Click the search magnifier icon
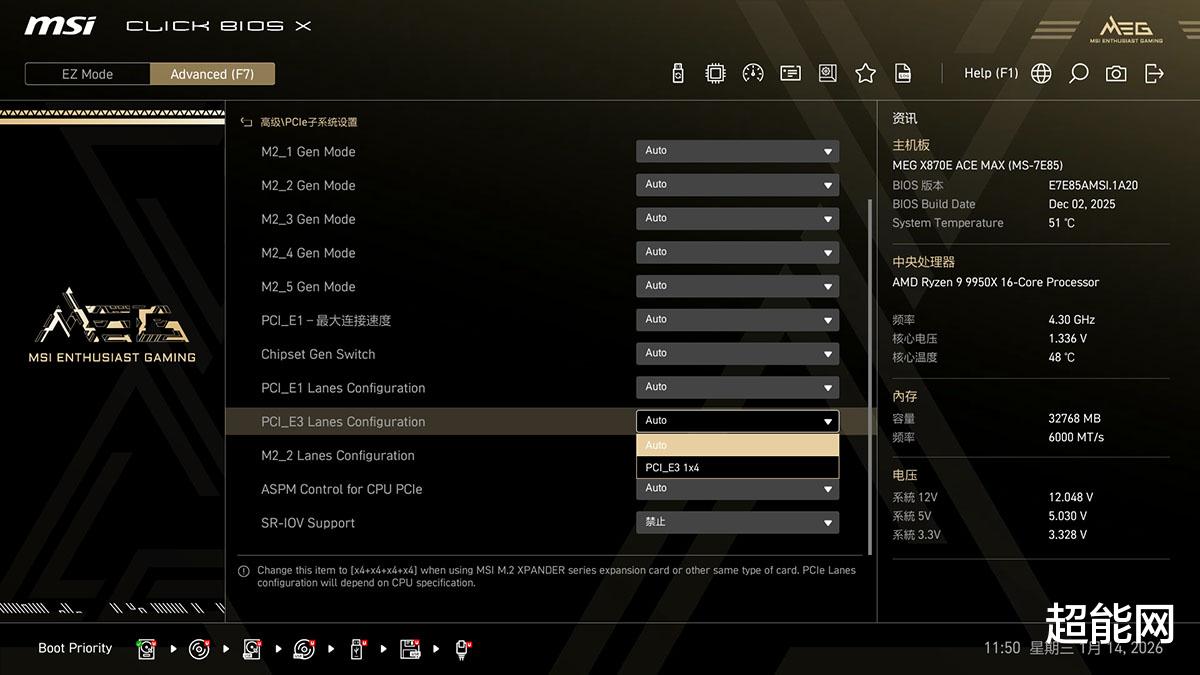The width and height of the screenshot is (1200, 675). click(x=1078, y=73)
